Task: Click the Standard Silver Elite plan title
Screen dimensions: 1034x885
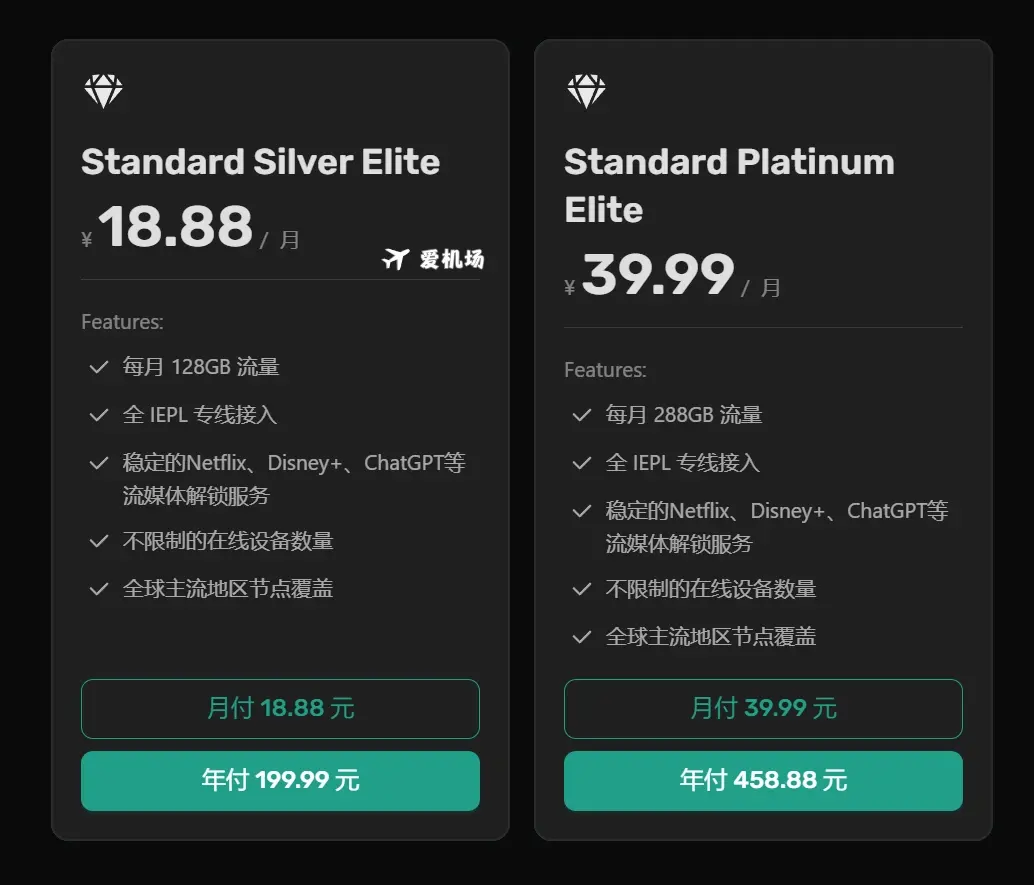Action: point(260,161)
